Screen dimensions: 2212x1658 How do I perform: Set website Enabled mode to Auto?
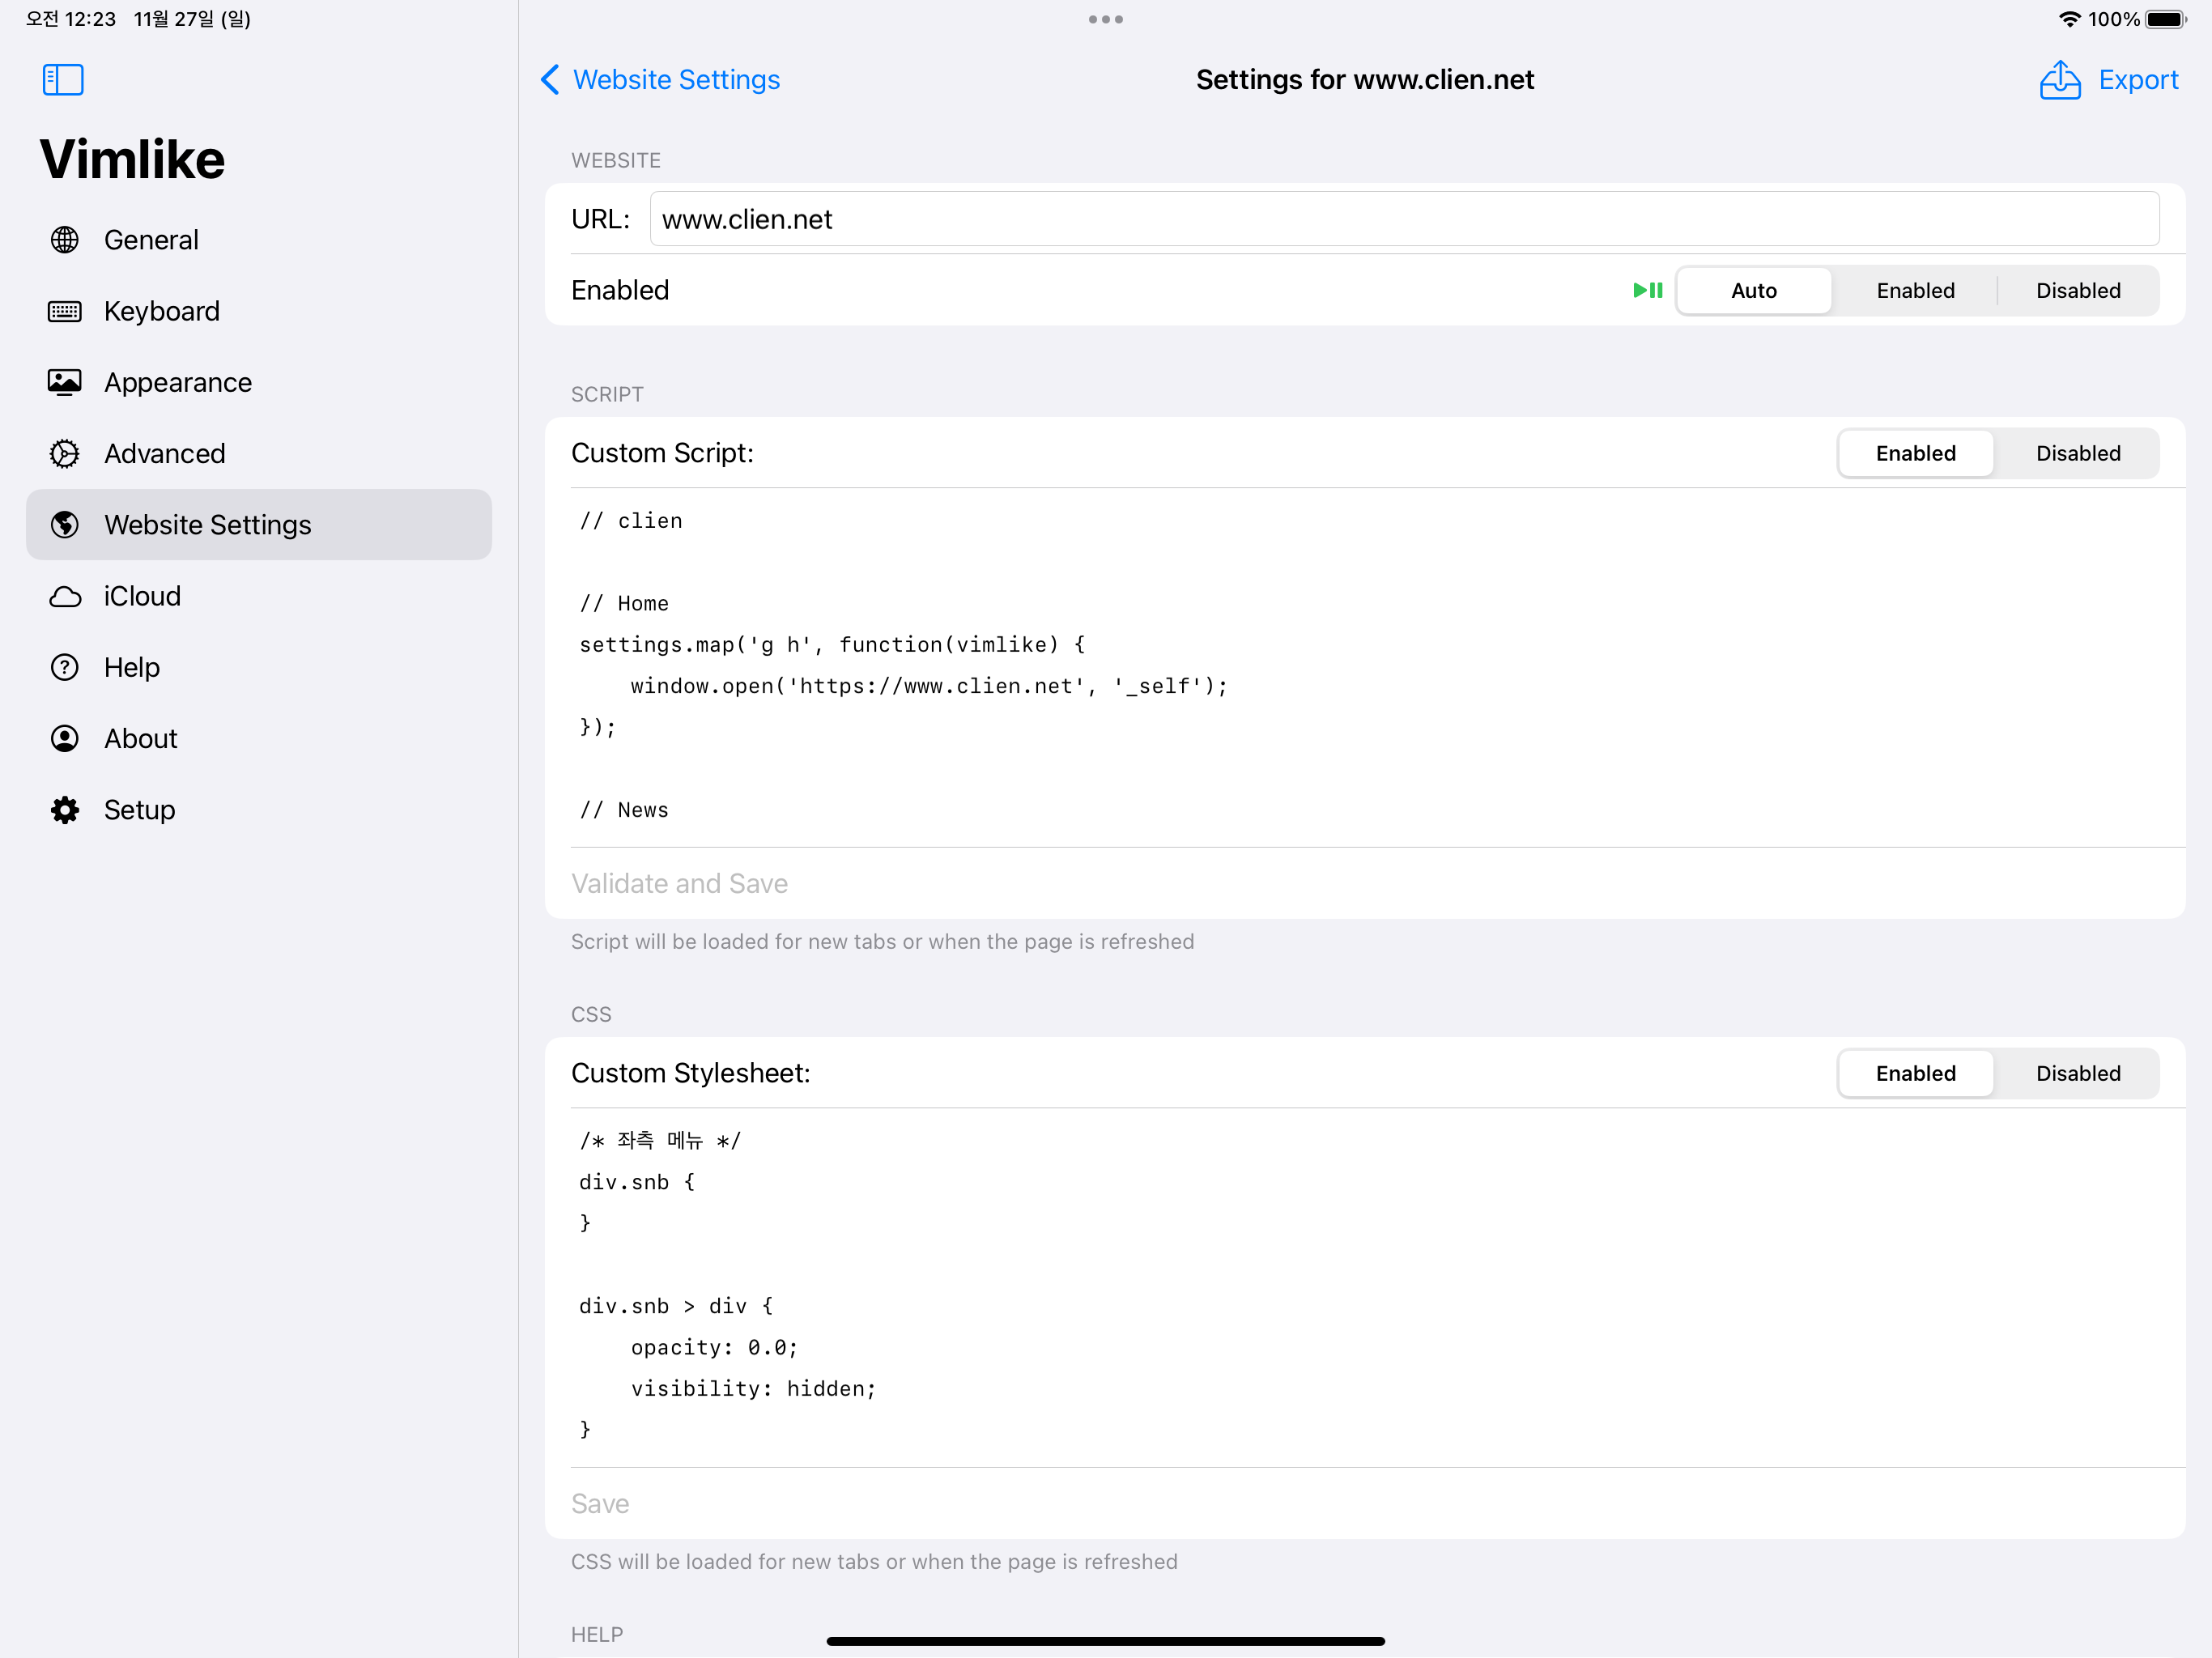coord(1753,290)
